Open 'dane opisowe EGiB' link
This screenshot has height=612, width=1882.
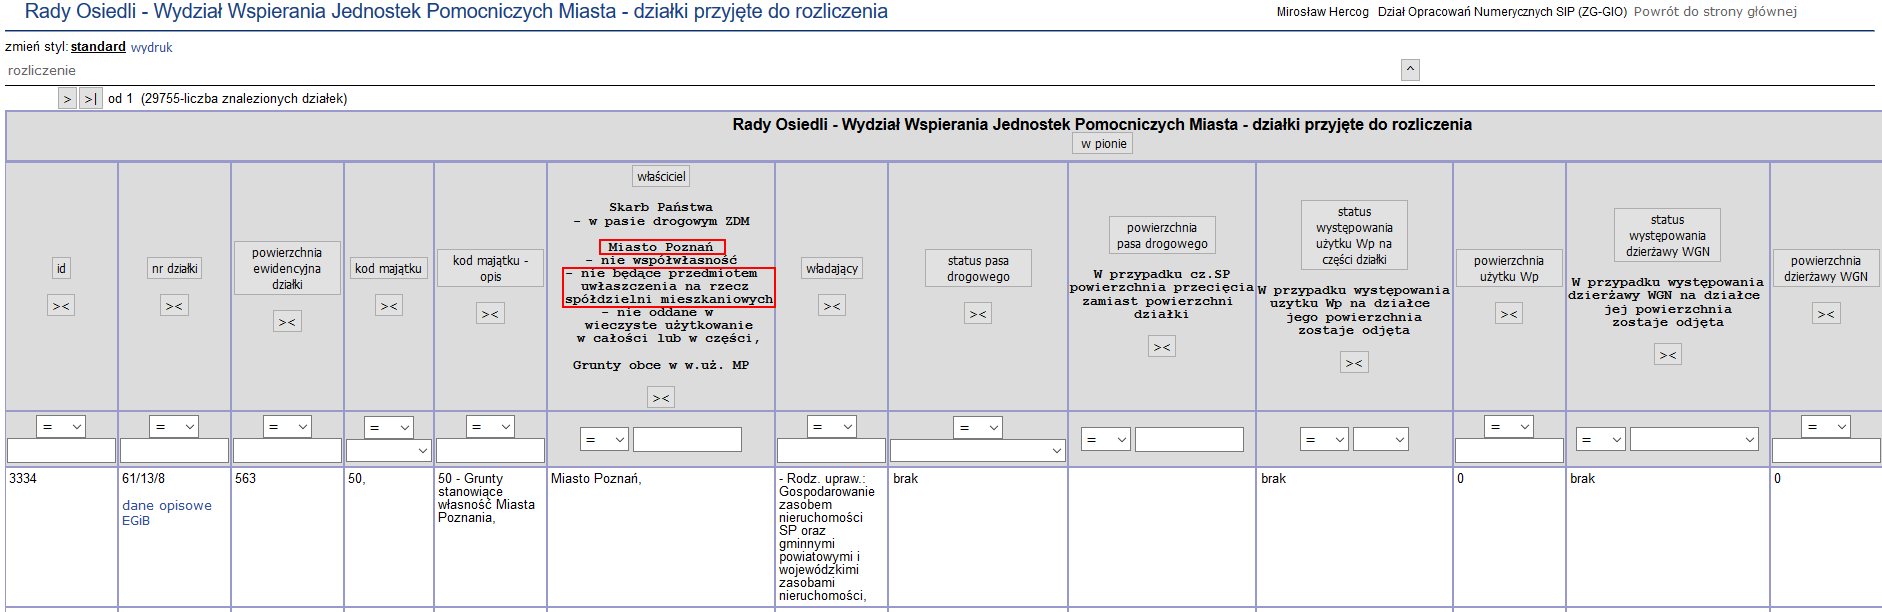[166, 513]
